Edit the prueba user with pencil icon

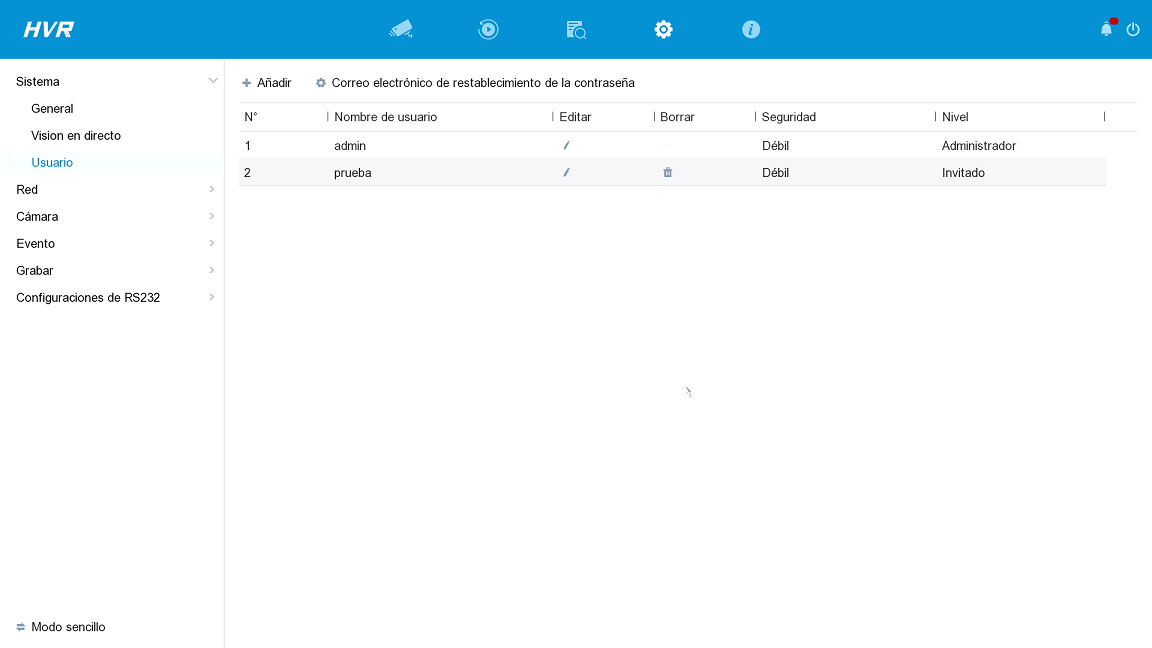click(x=566, y=173)
